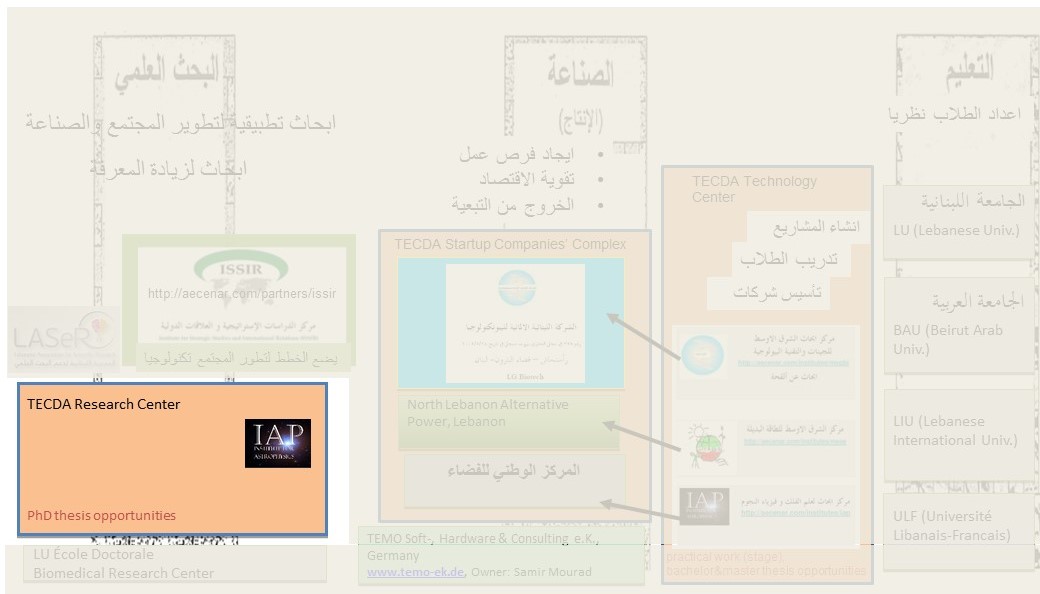This screenshot has height=594, width=1040.
Task: Click the 'تدريب الطلاب' label
Action: tap(789, 259)
